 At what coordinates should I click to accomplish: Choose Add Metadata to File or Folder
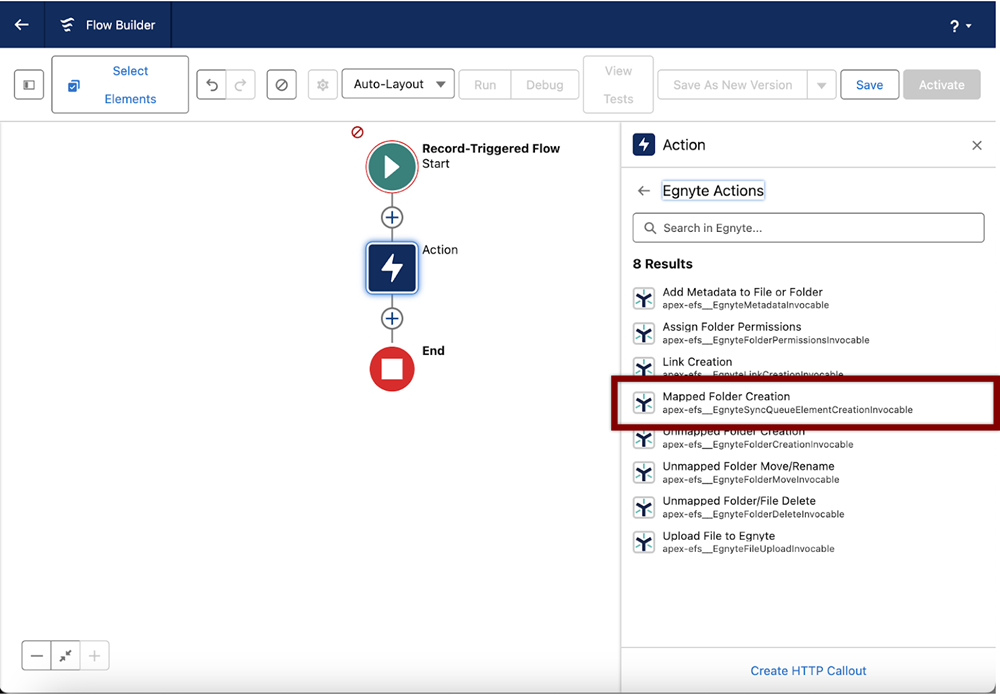808,298
